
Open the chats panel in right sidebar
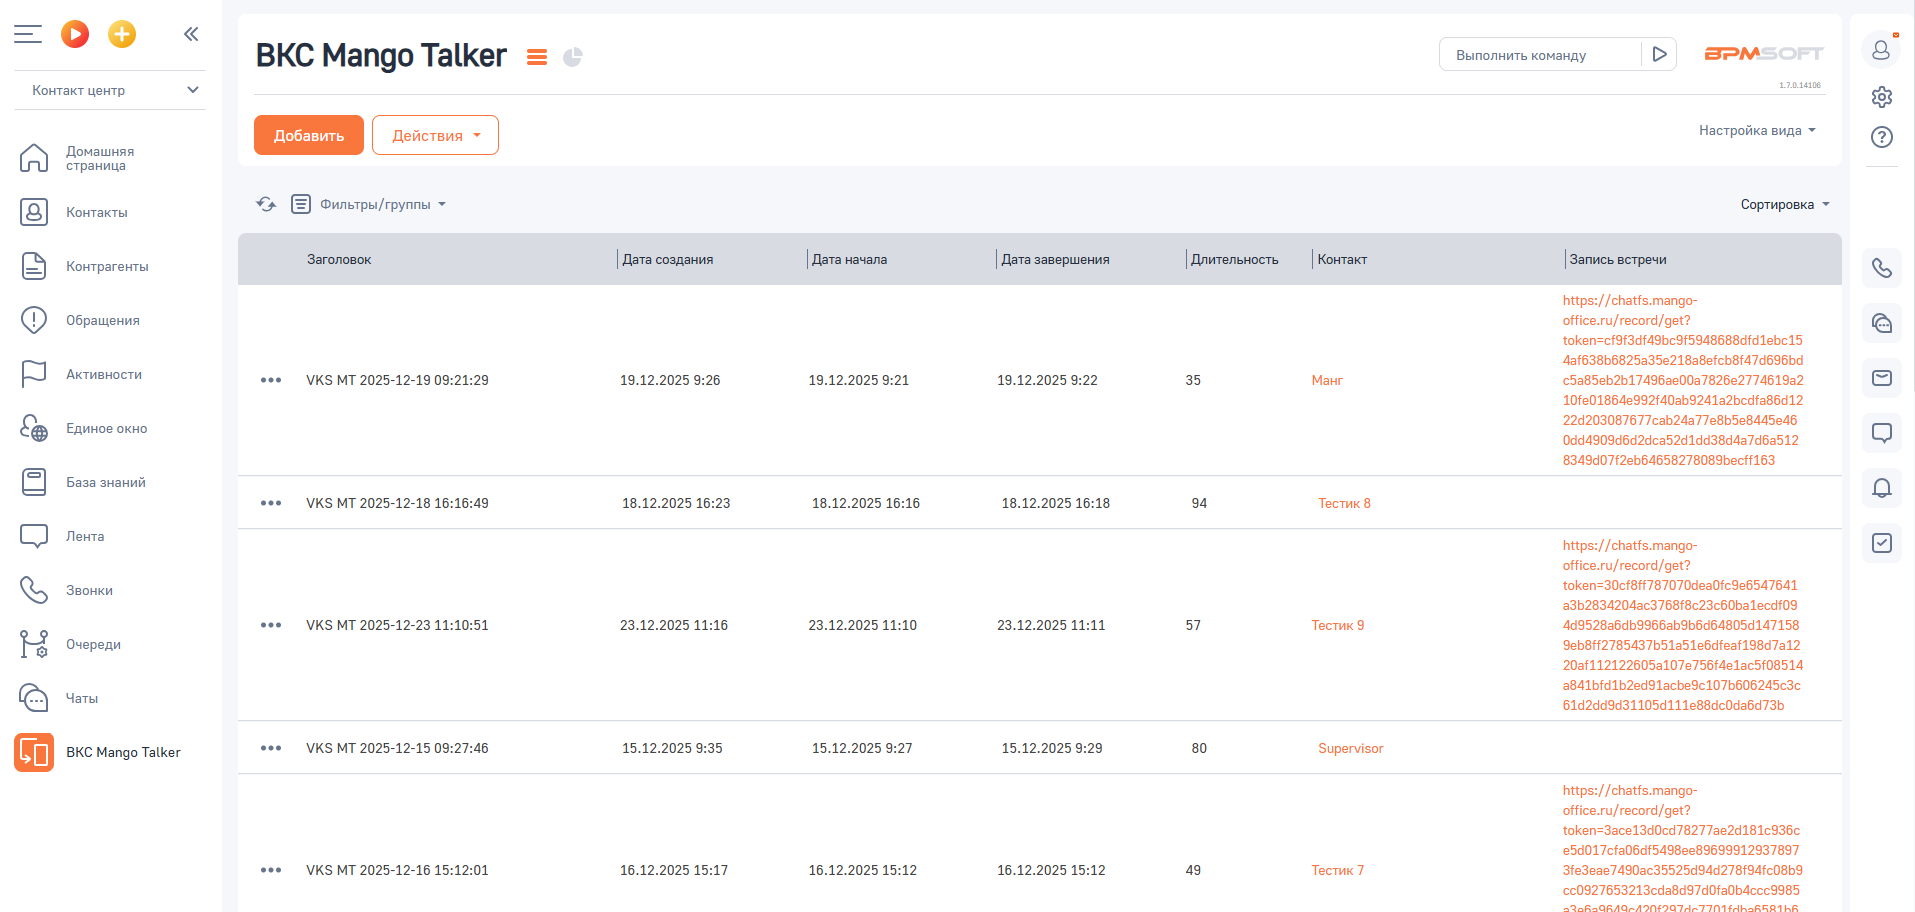coord(1882,323)
